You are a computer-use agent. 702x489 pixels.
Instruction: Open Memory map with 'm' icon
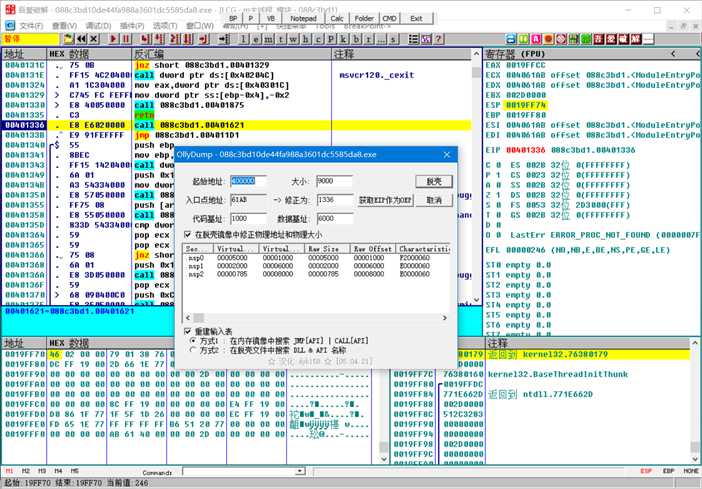(x=268, y=39)
